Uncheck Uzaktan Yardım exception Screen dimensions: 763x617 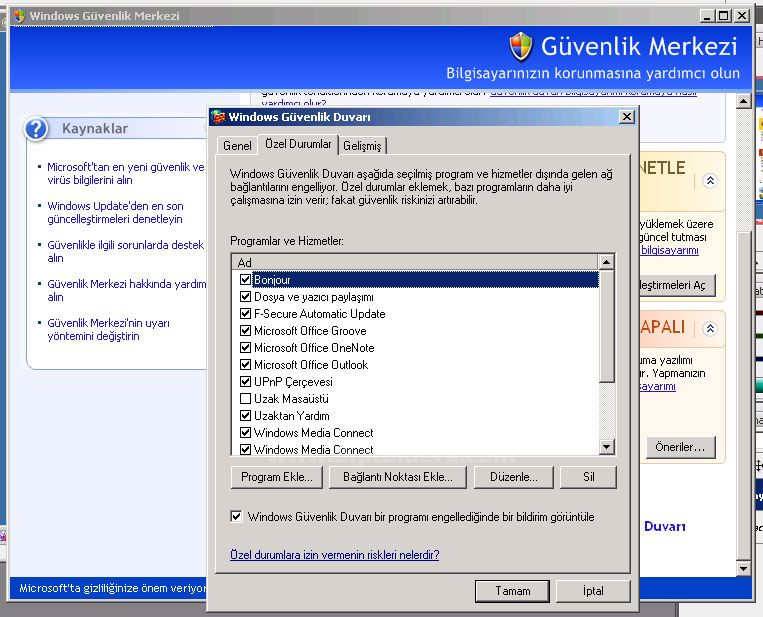coord(245,416)
